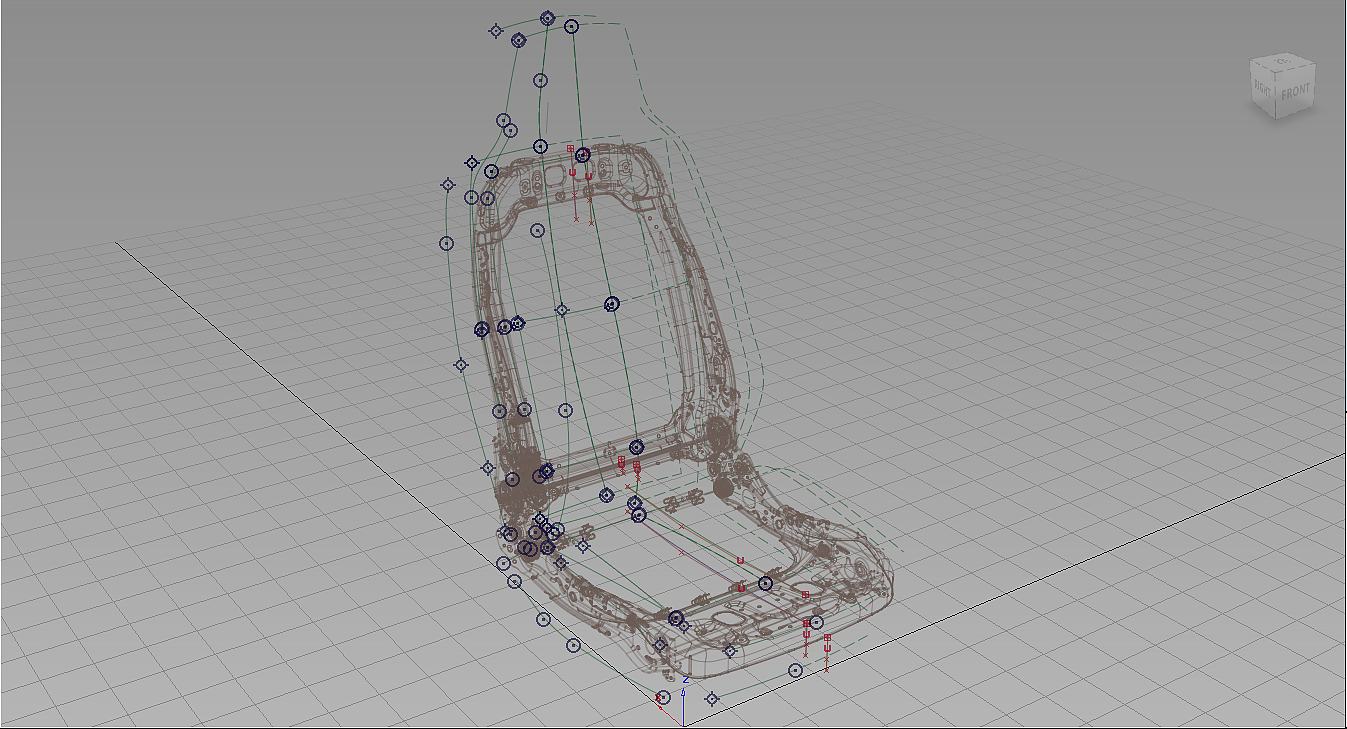The width and height of the screenshot is (1347, 729).
Task: Click the dark round recliner knob on frame
Action: tap(721, 487)
